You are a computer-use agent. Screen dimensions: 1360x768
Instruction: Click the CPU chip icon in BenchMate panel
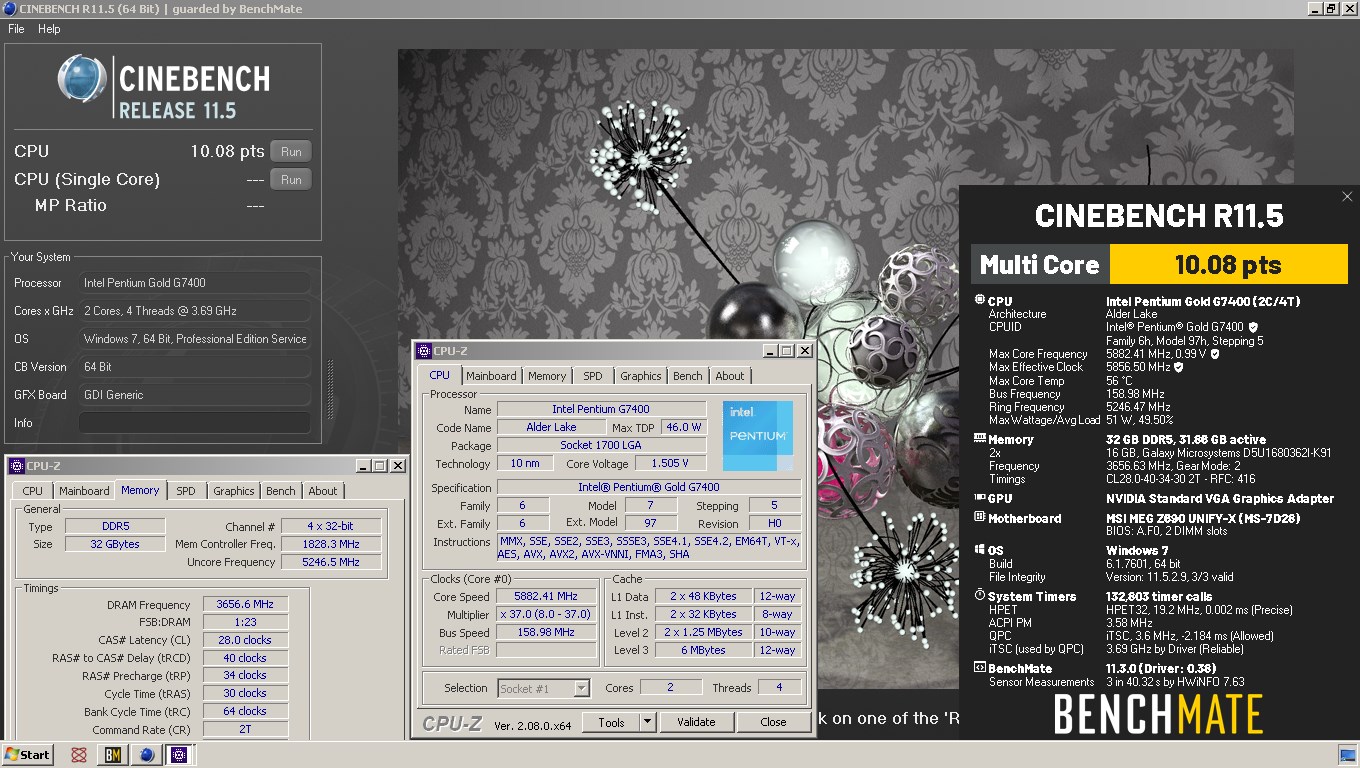click(x=979, y=301)
